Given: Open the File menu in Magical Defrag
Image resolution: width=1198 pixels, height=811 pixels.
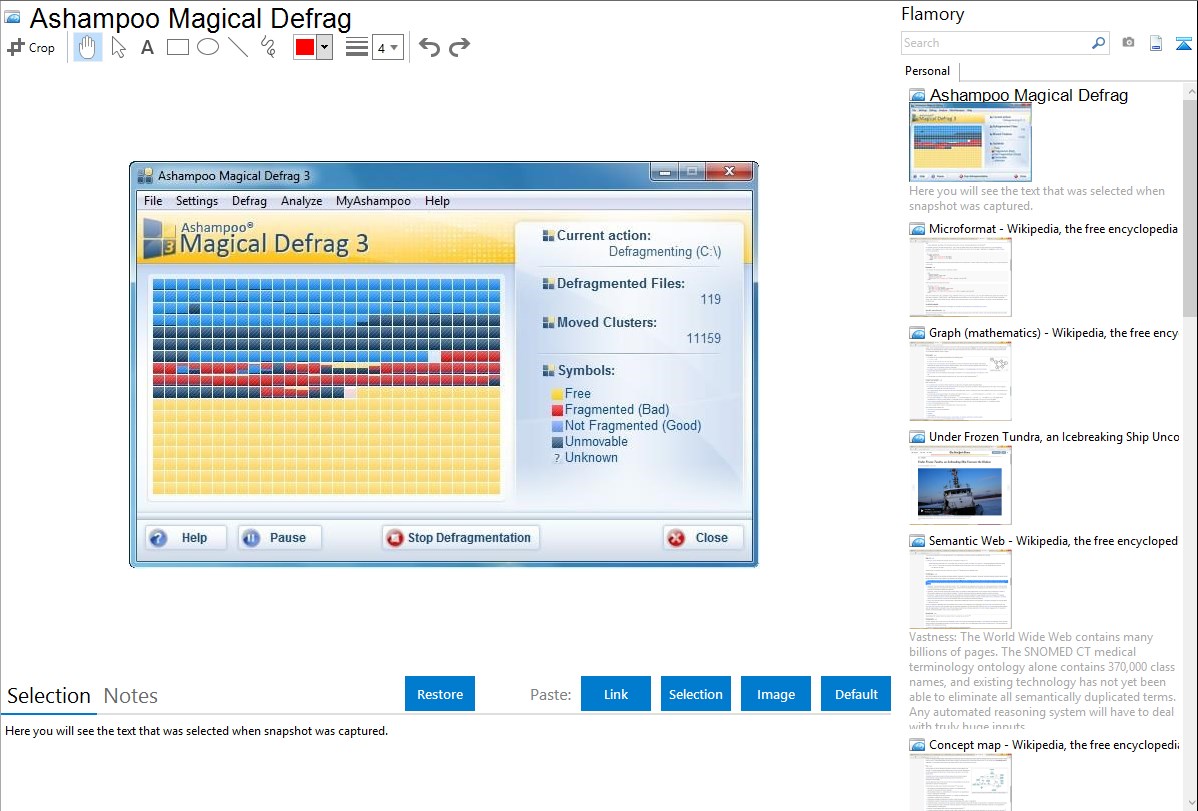Looking at the screenshot, I should pos(153,201).
